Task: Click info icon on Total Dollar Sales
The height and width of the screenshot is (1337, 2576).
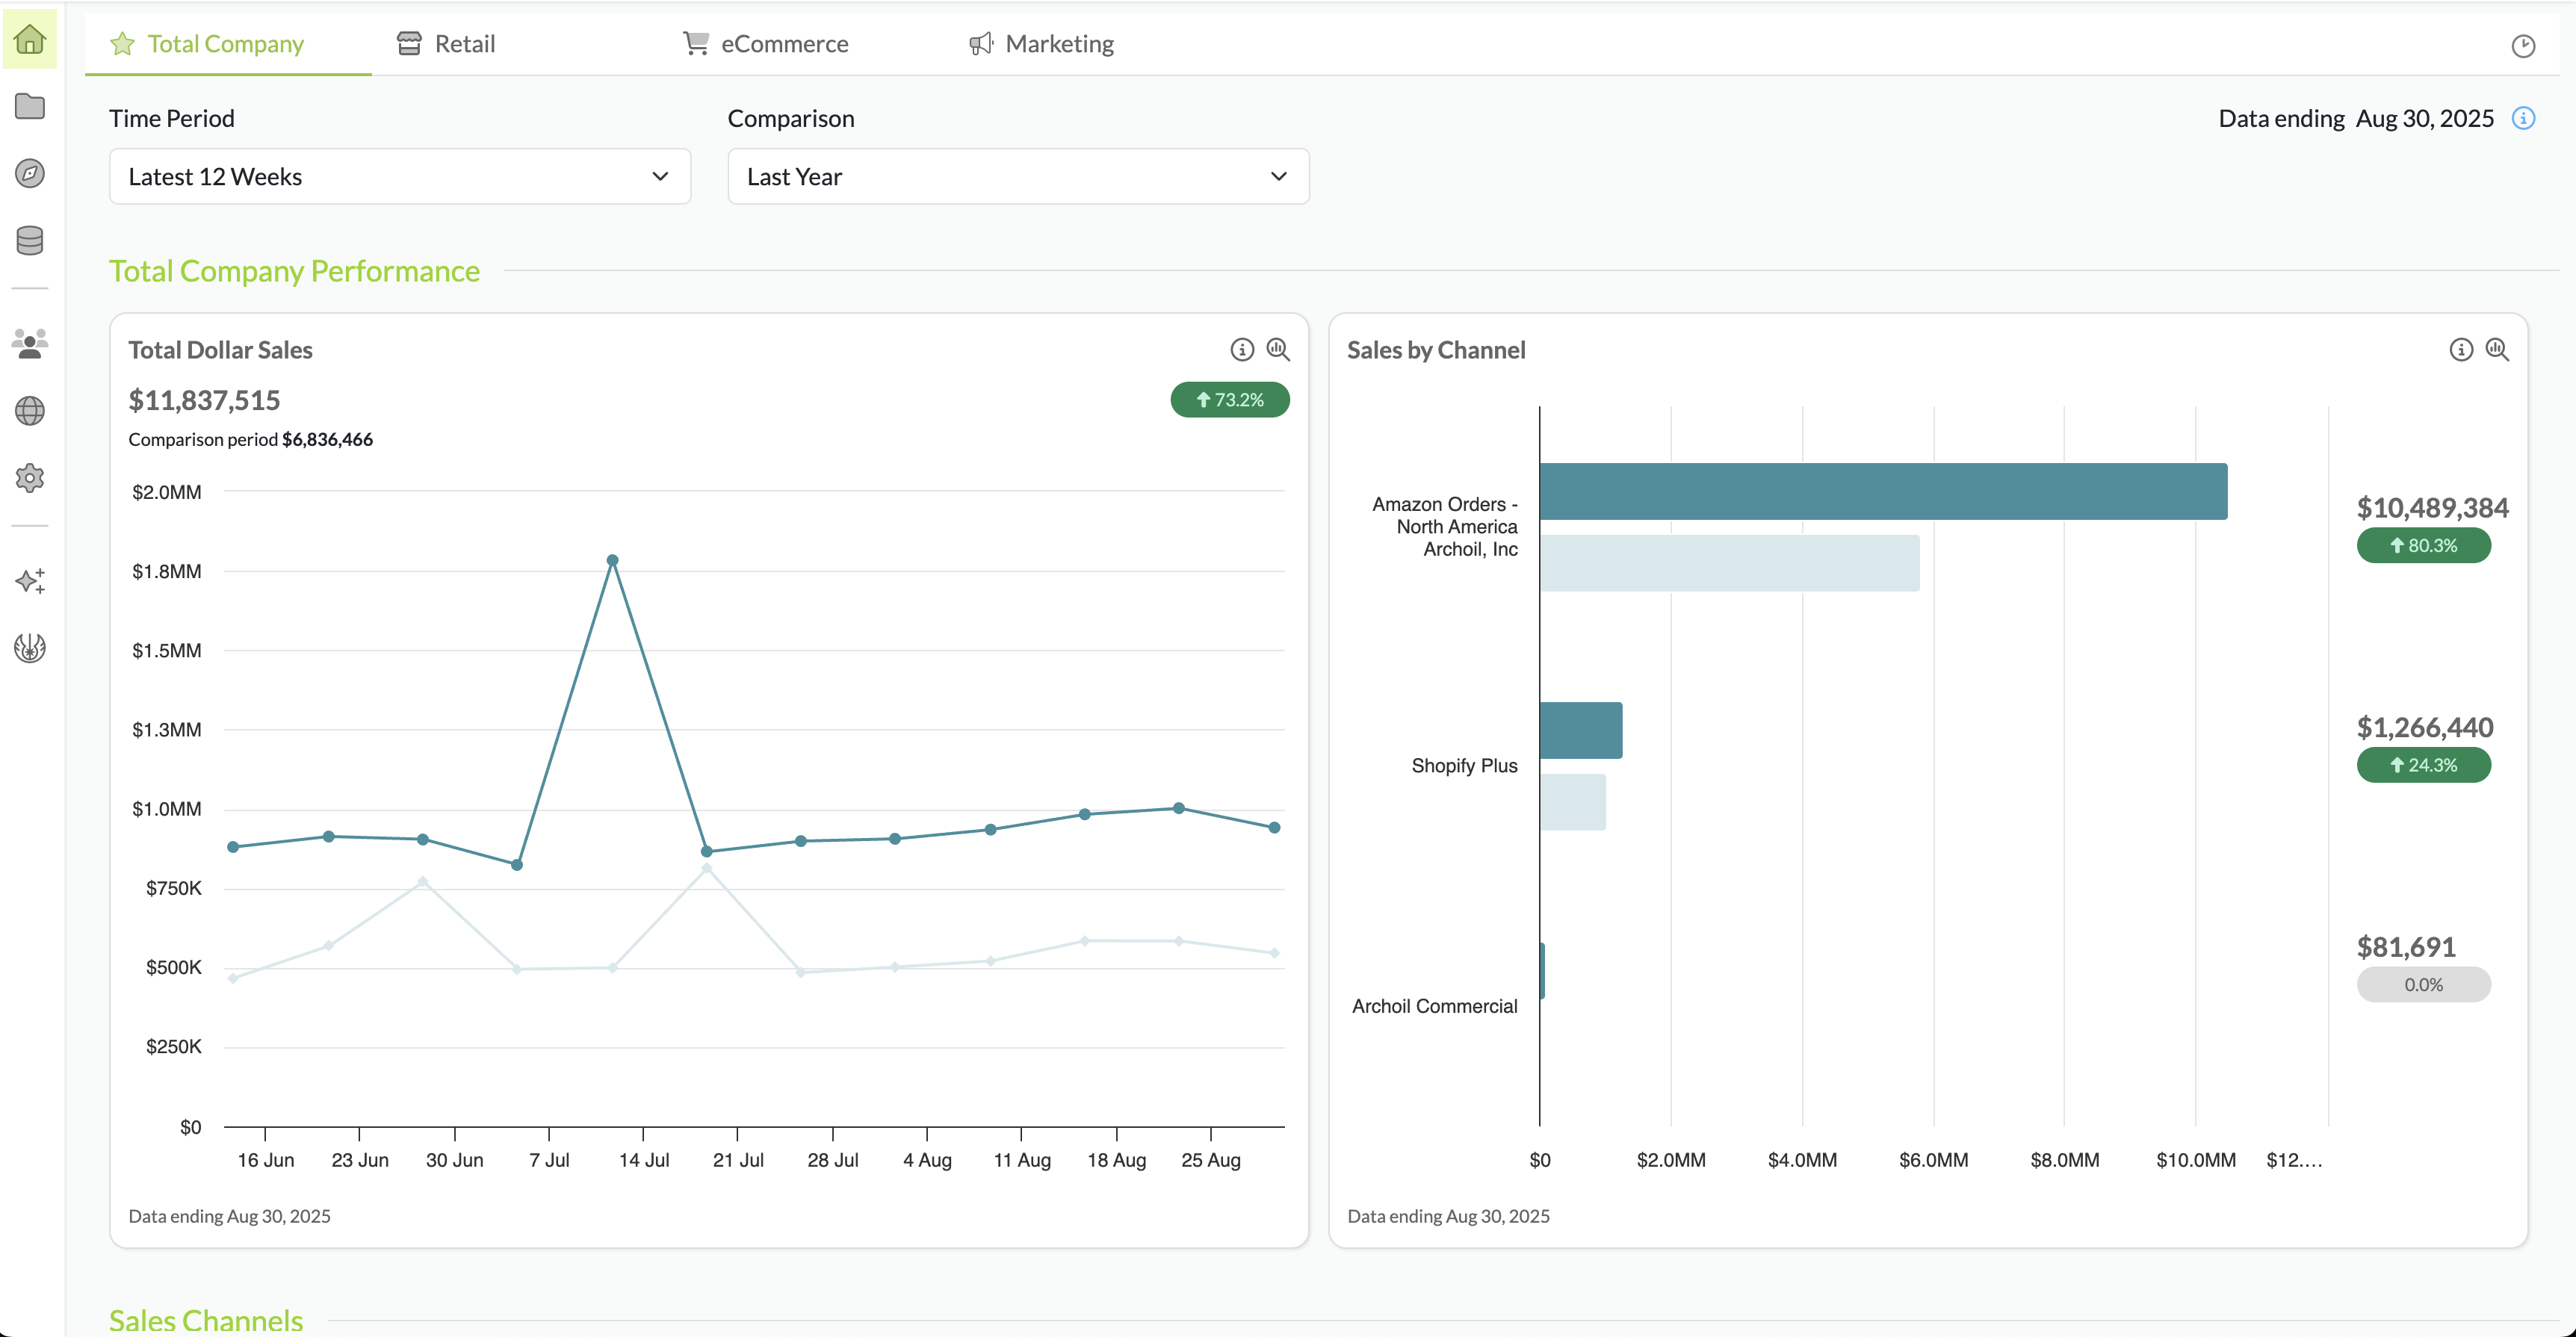Action: click(x=1241, y=349)
